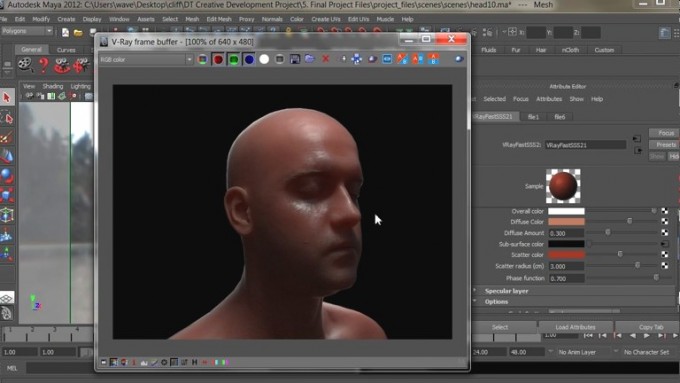Click Scatter radius (cm) value field

[566, 266]
